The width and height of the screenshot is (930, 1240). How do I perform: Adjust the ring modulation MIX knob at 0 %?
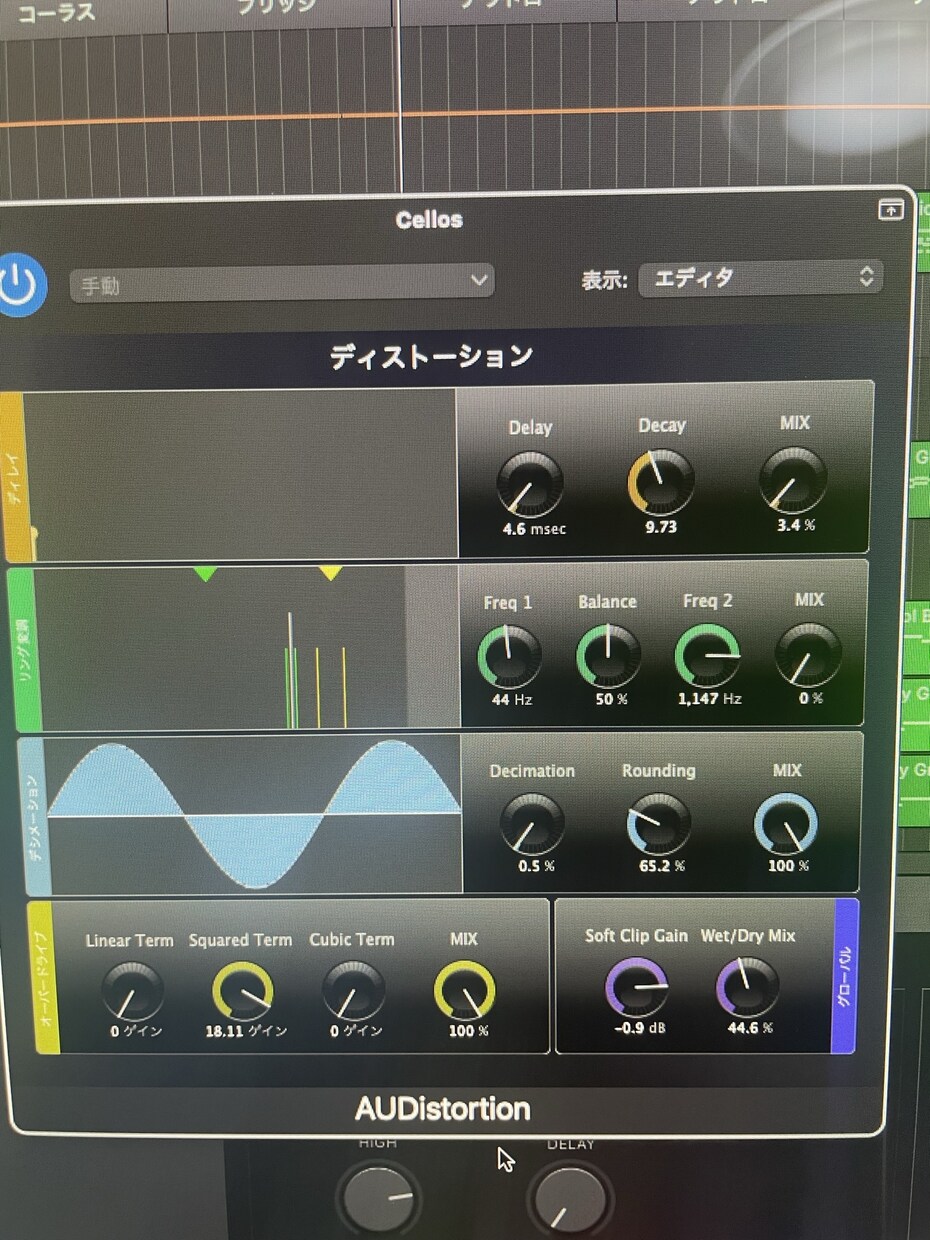809,655
